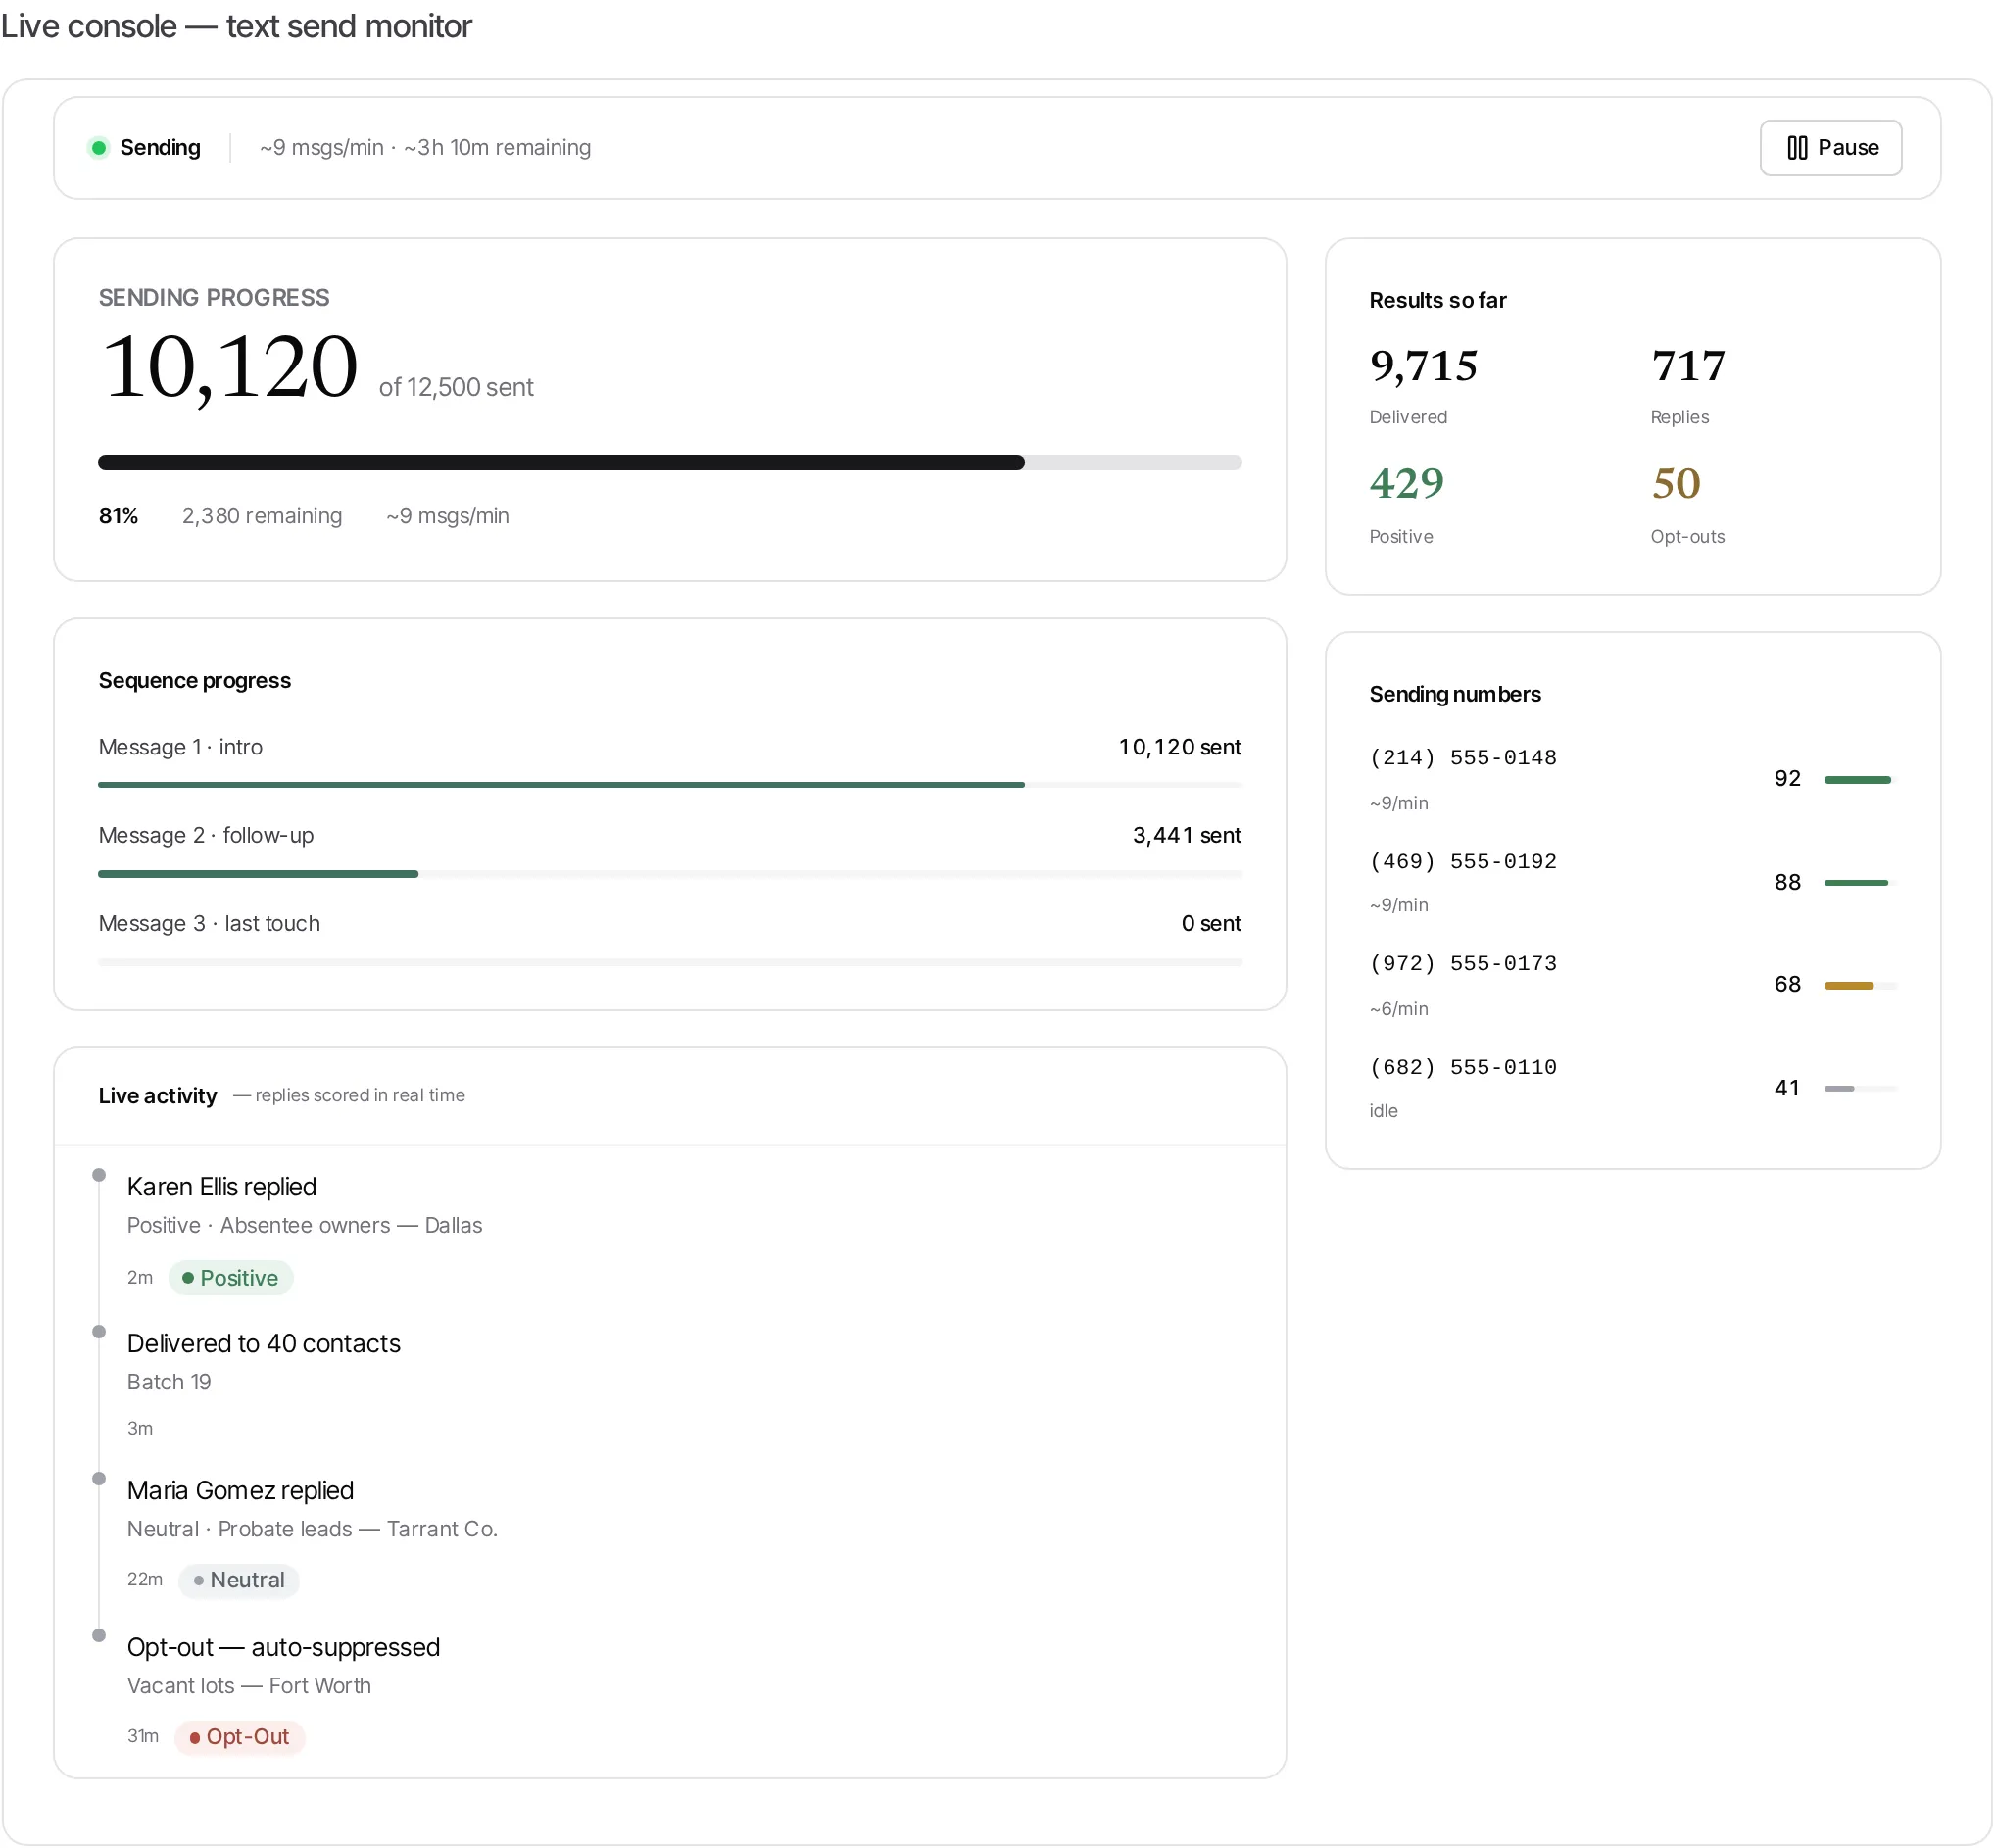Click the 81% progress value
The image size is (1995, 1848).
pyautogui.click(x=118, y=516)
